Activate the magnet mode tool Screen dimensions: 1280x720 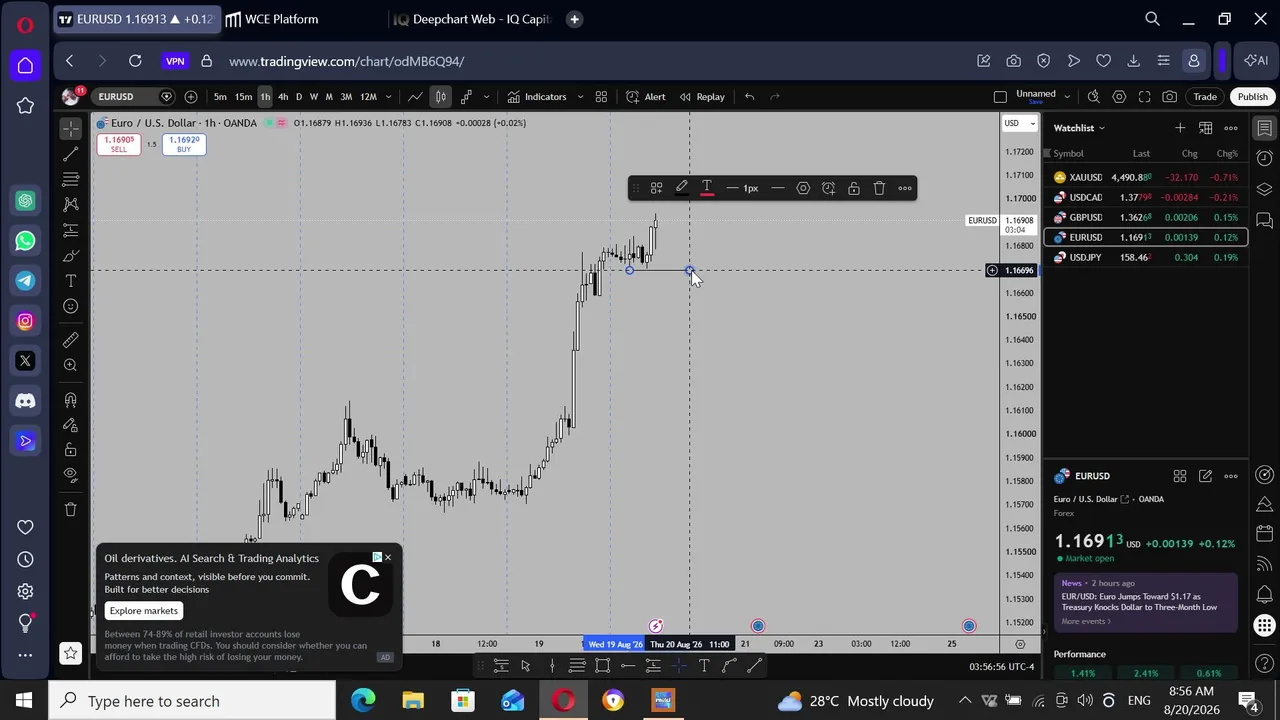(70, 400)
